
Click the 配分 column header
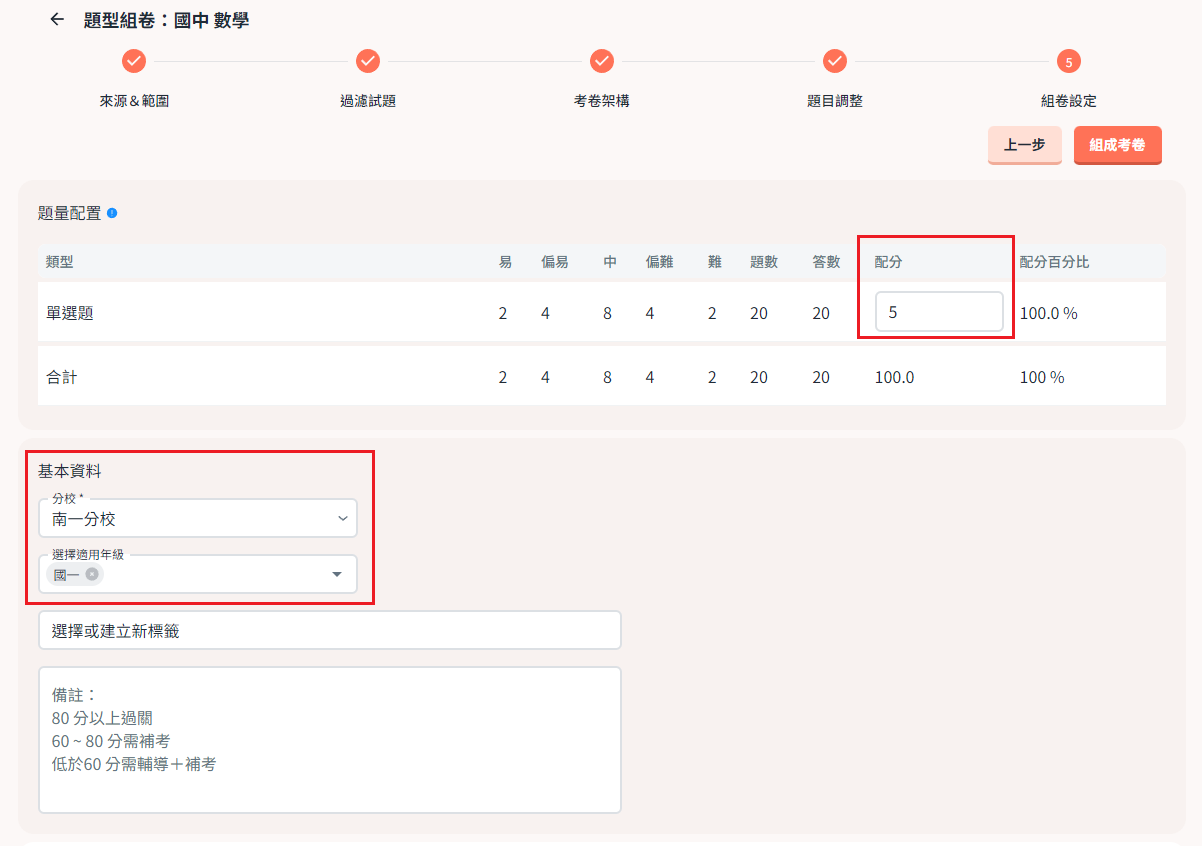click(x=889, y=262)
